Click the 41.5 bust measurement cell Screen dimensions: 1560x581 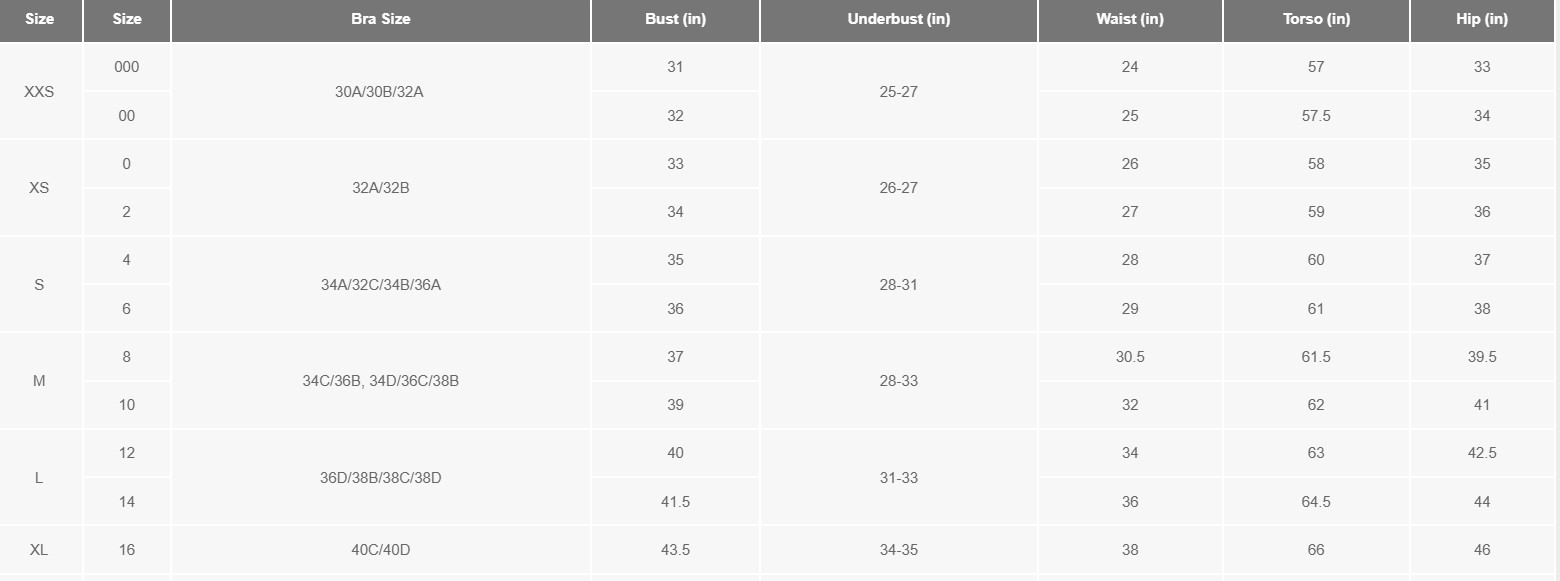coord(675,502)
